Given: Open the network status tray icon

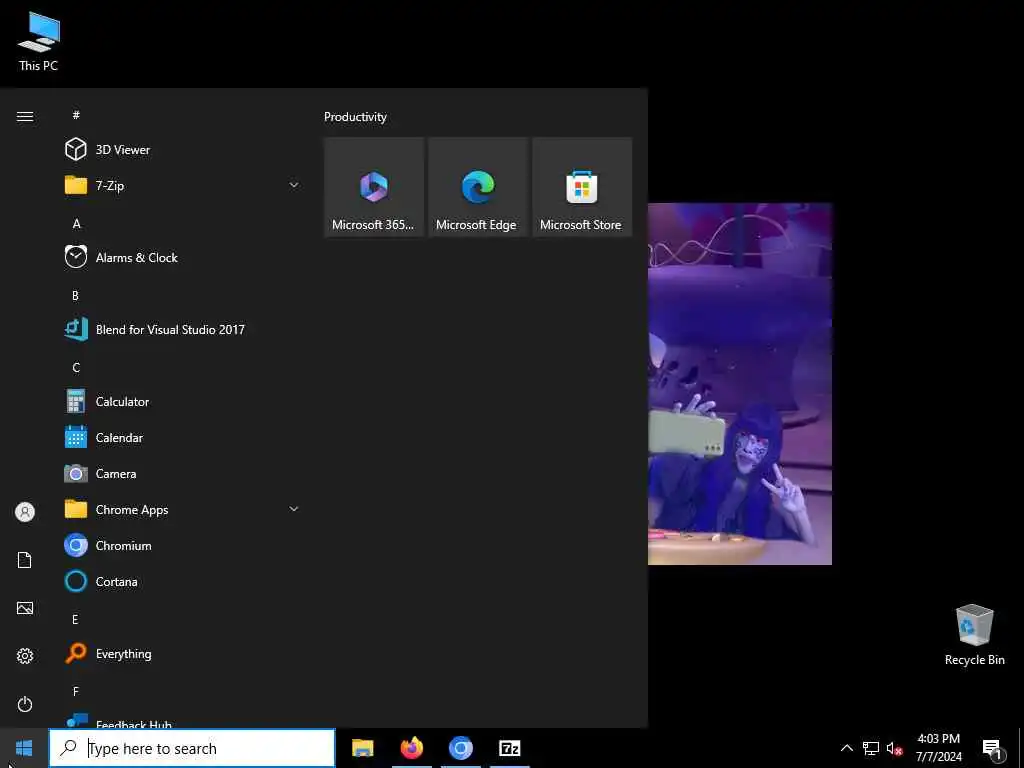Looking at the screenshot, I should 871,748.
